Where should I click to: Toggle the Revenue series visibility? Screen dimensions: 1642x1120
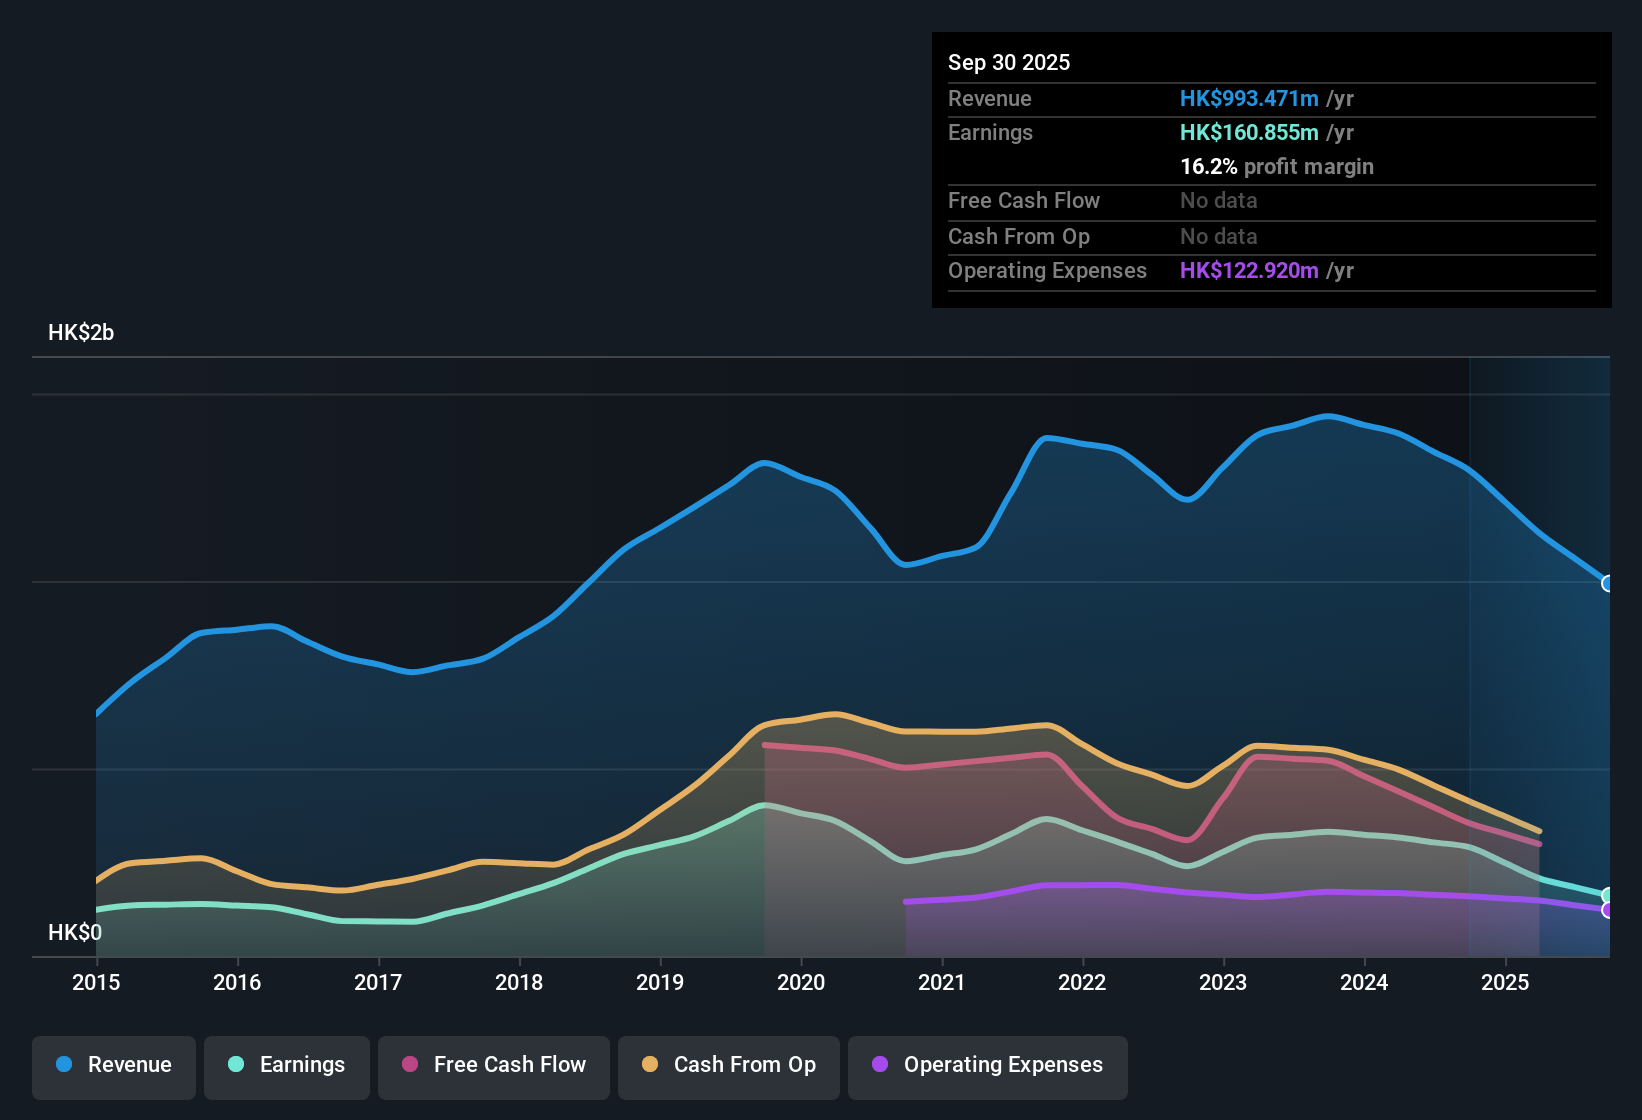[x=113, y=1065]
